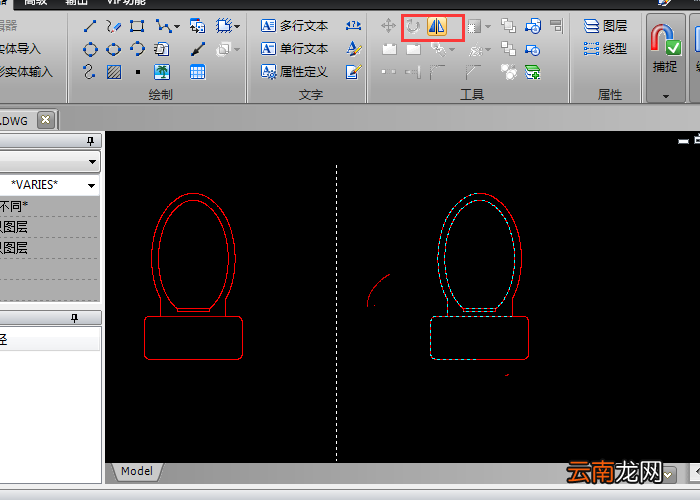Toggle the pin on the upper left panel
The image size is (700, 500).
(x=90, y=141)
